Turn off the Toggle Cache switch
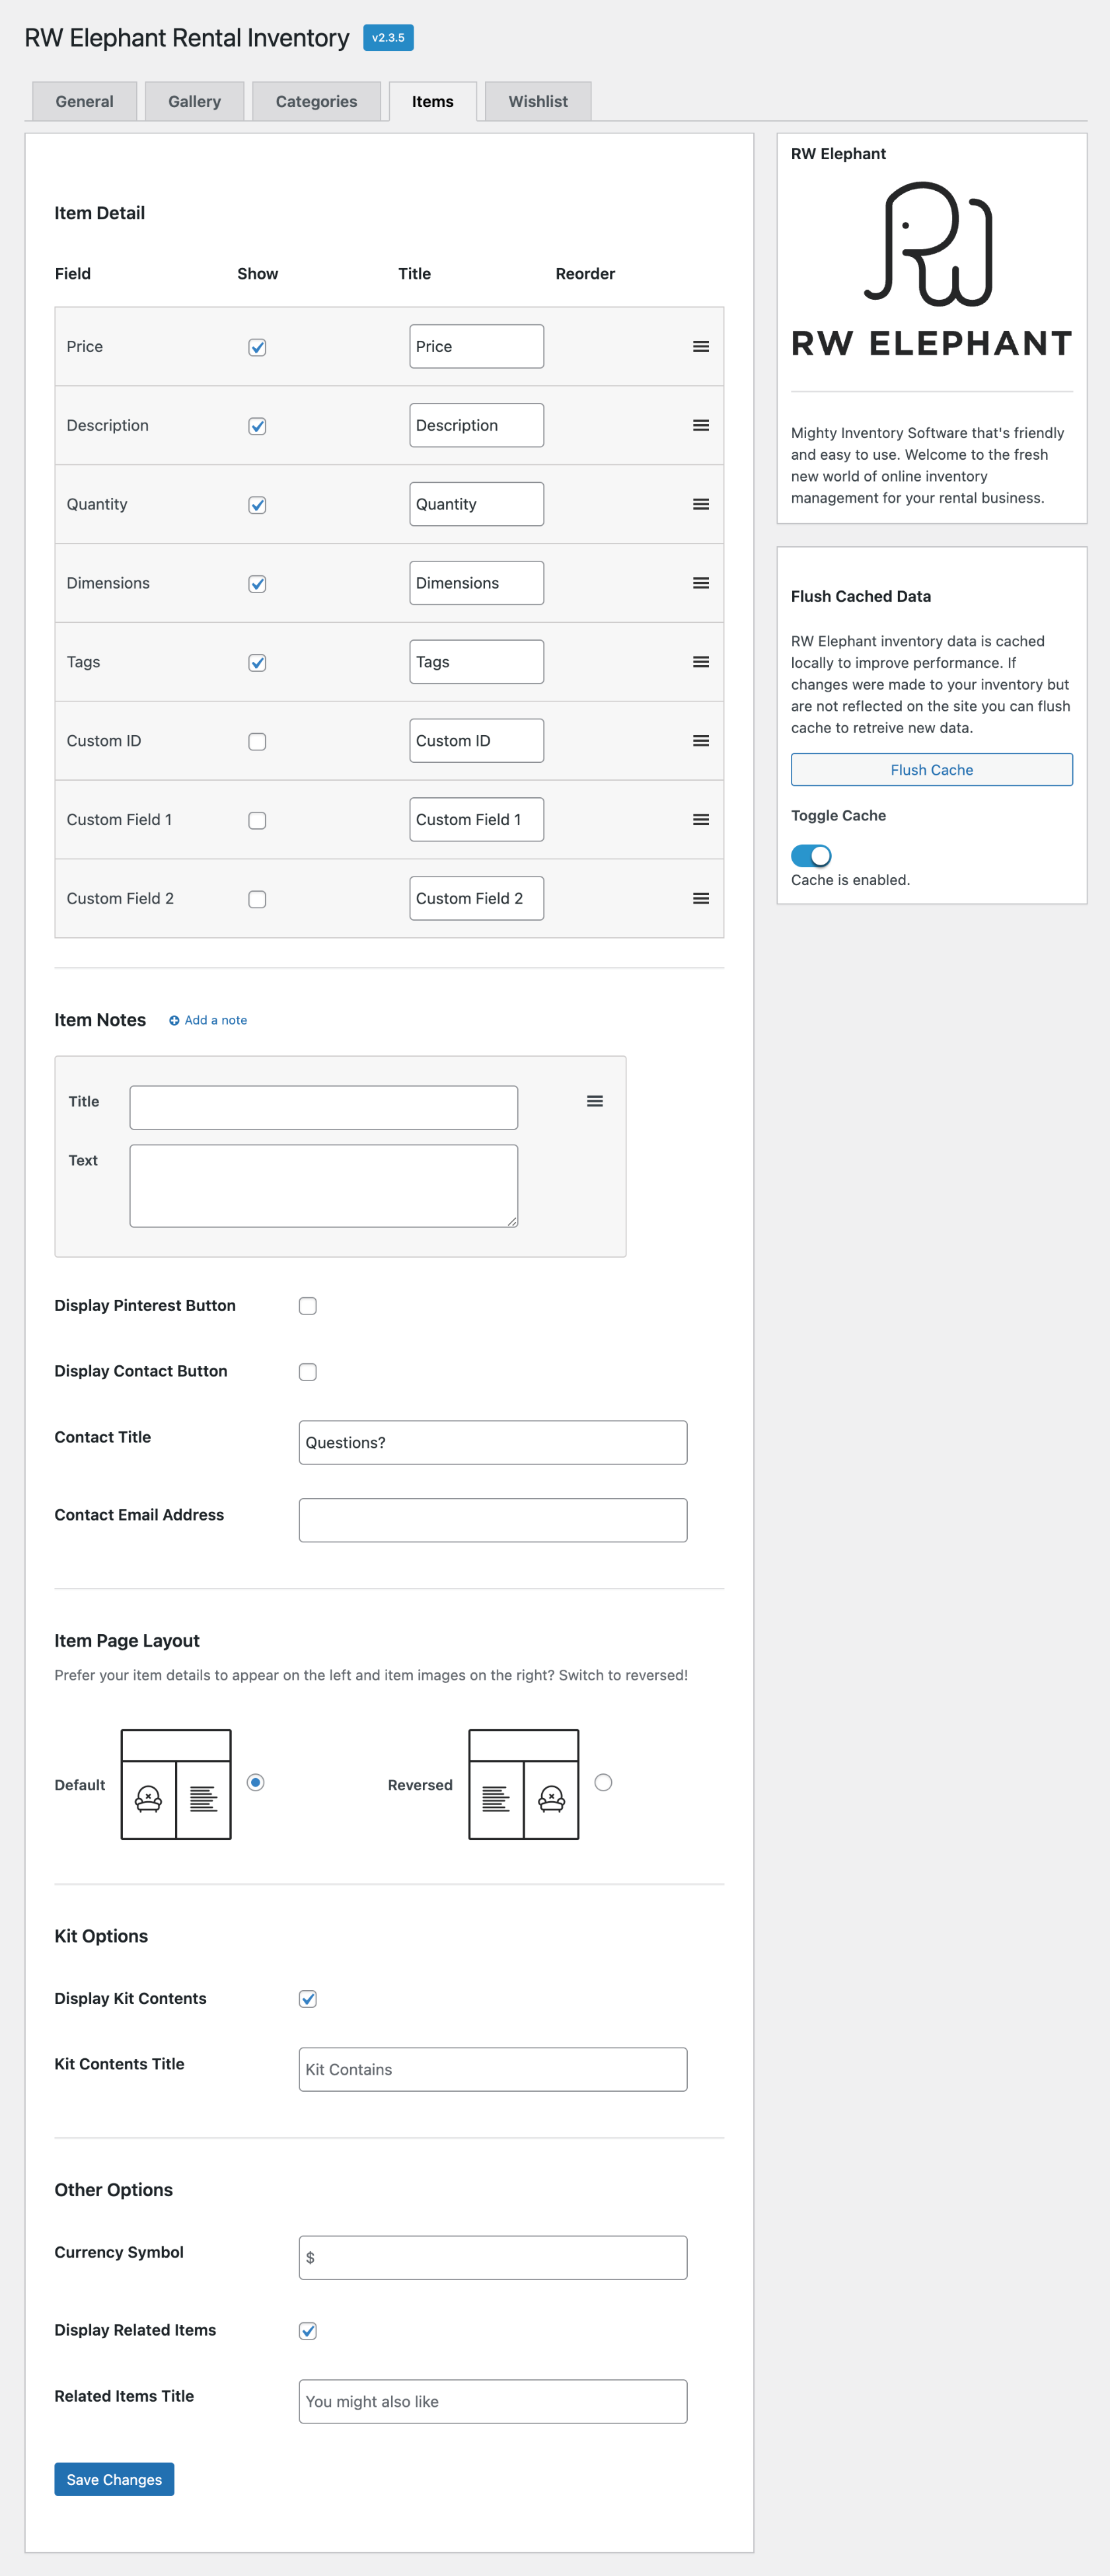Image resolution: width=1110 pixels, height=2576 pixels. click(x=811, y=856)
